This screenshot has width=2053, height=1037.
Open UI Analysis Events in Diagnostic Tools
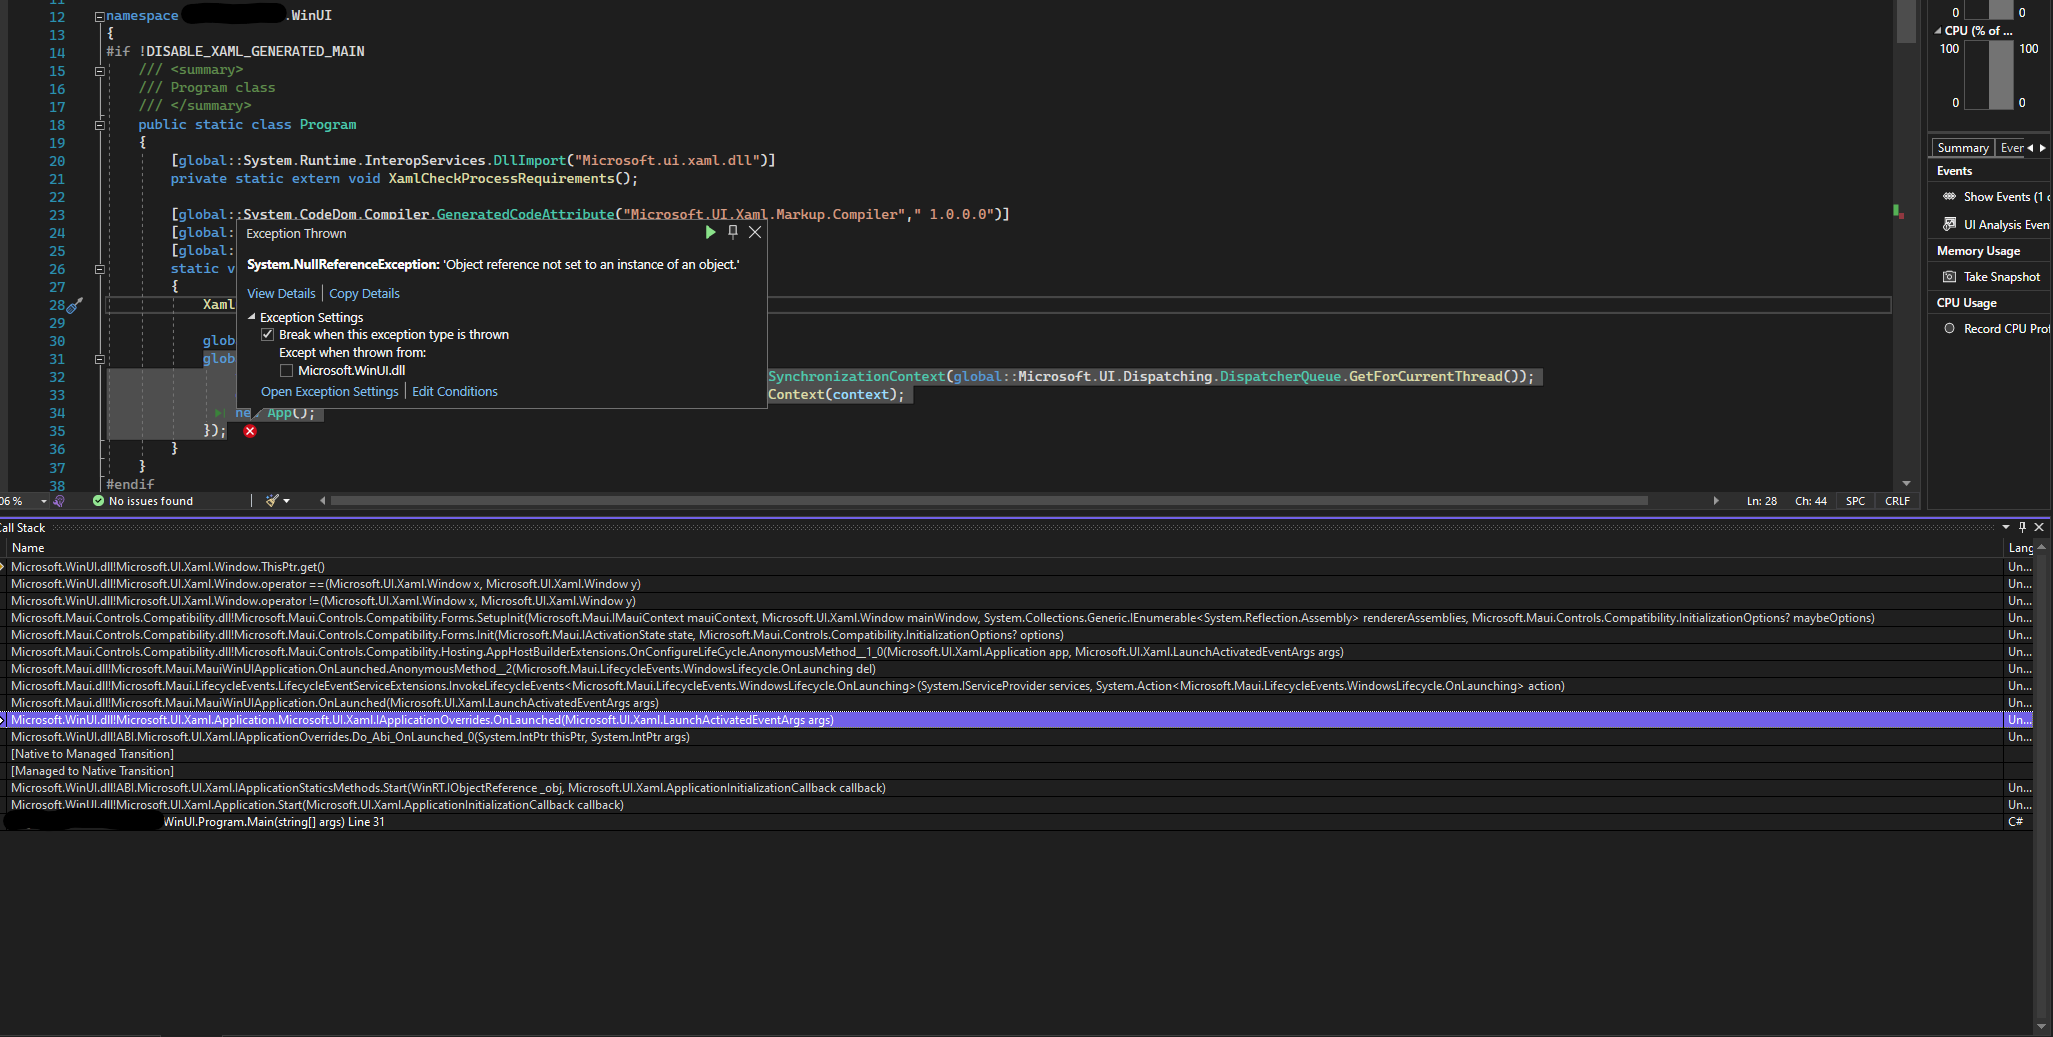click(1949, 224)
